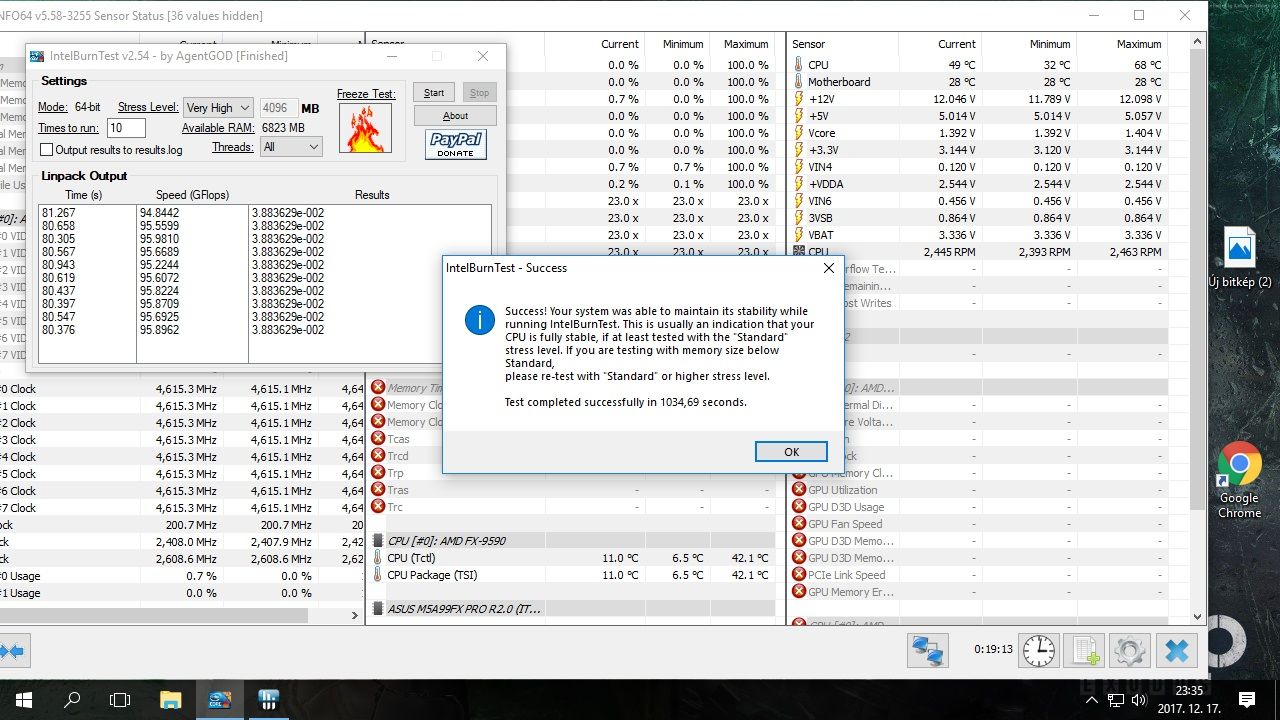Open About in IntelBurnTest
The image size is (1280, 720).
click(455, 116)
